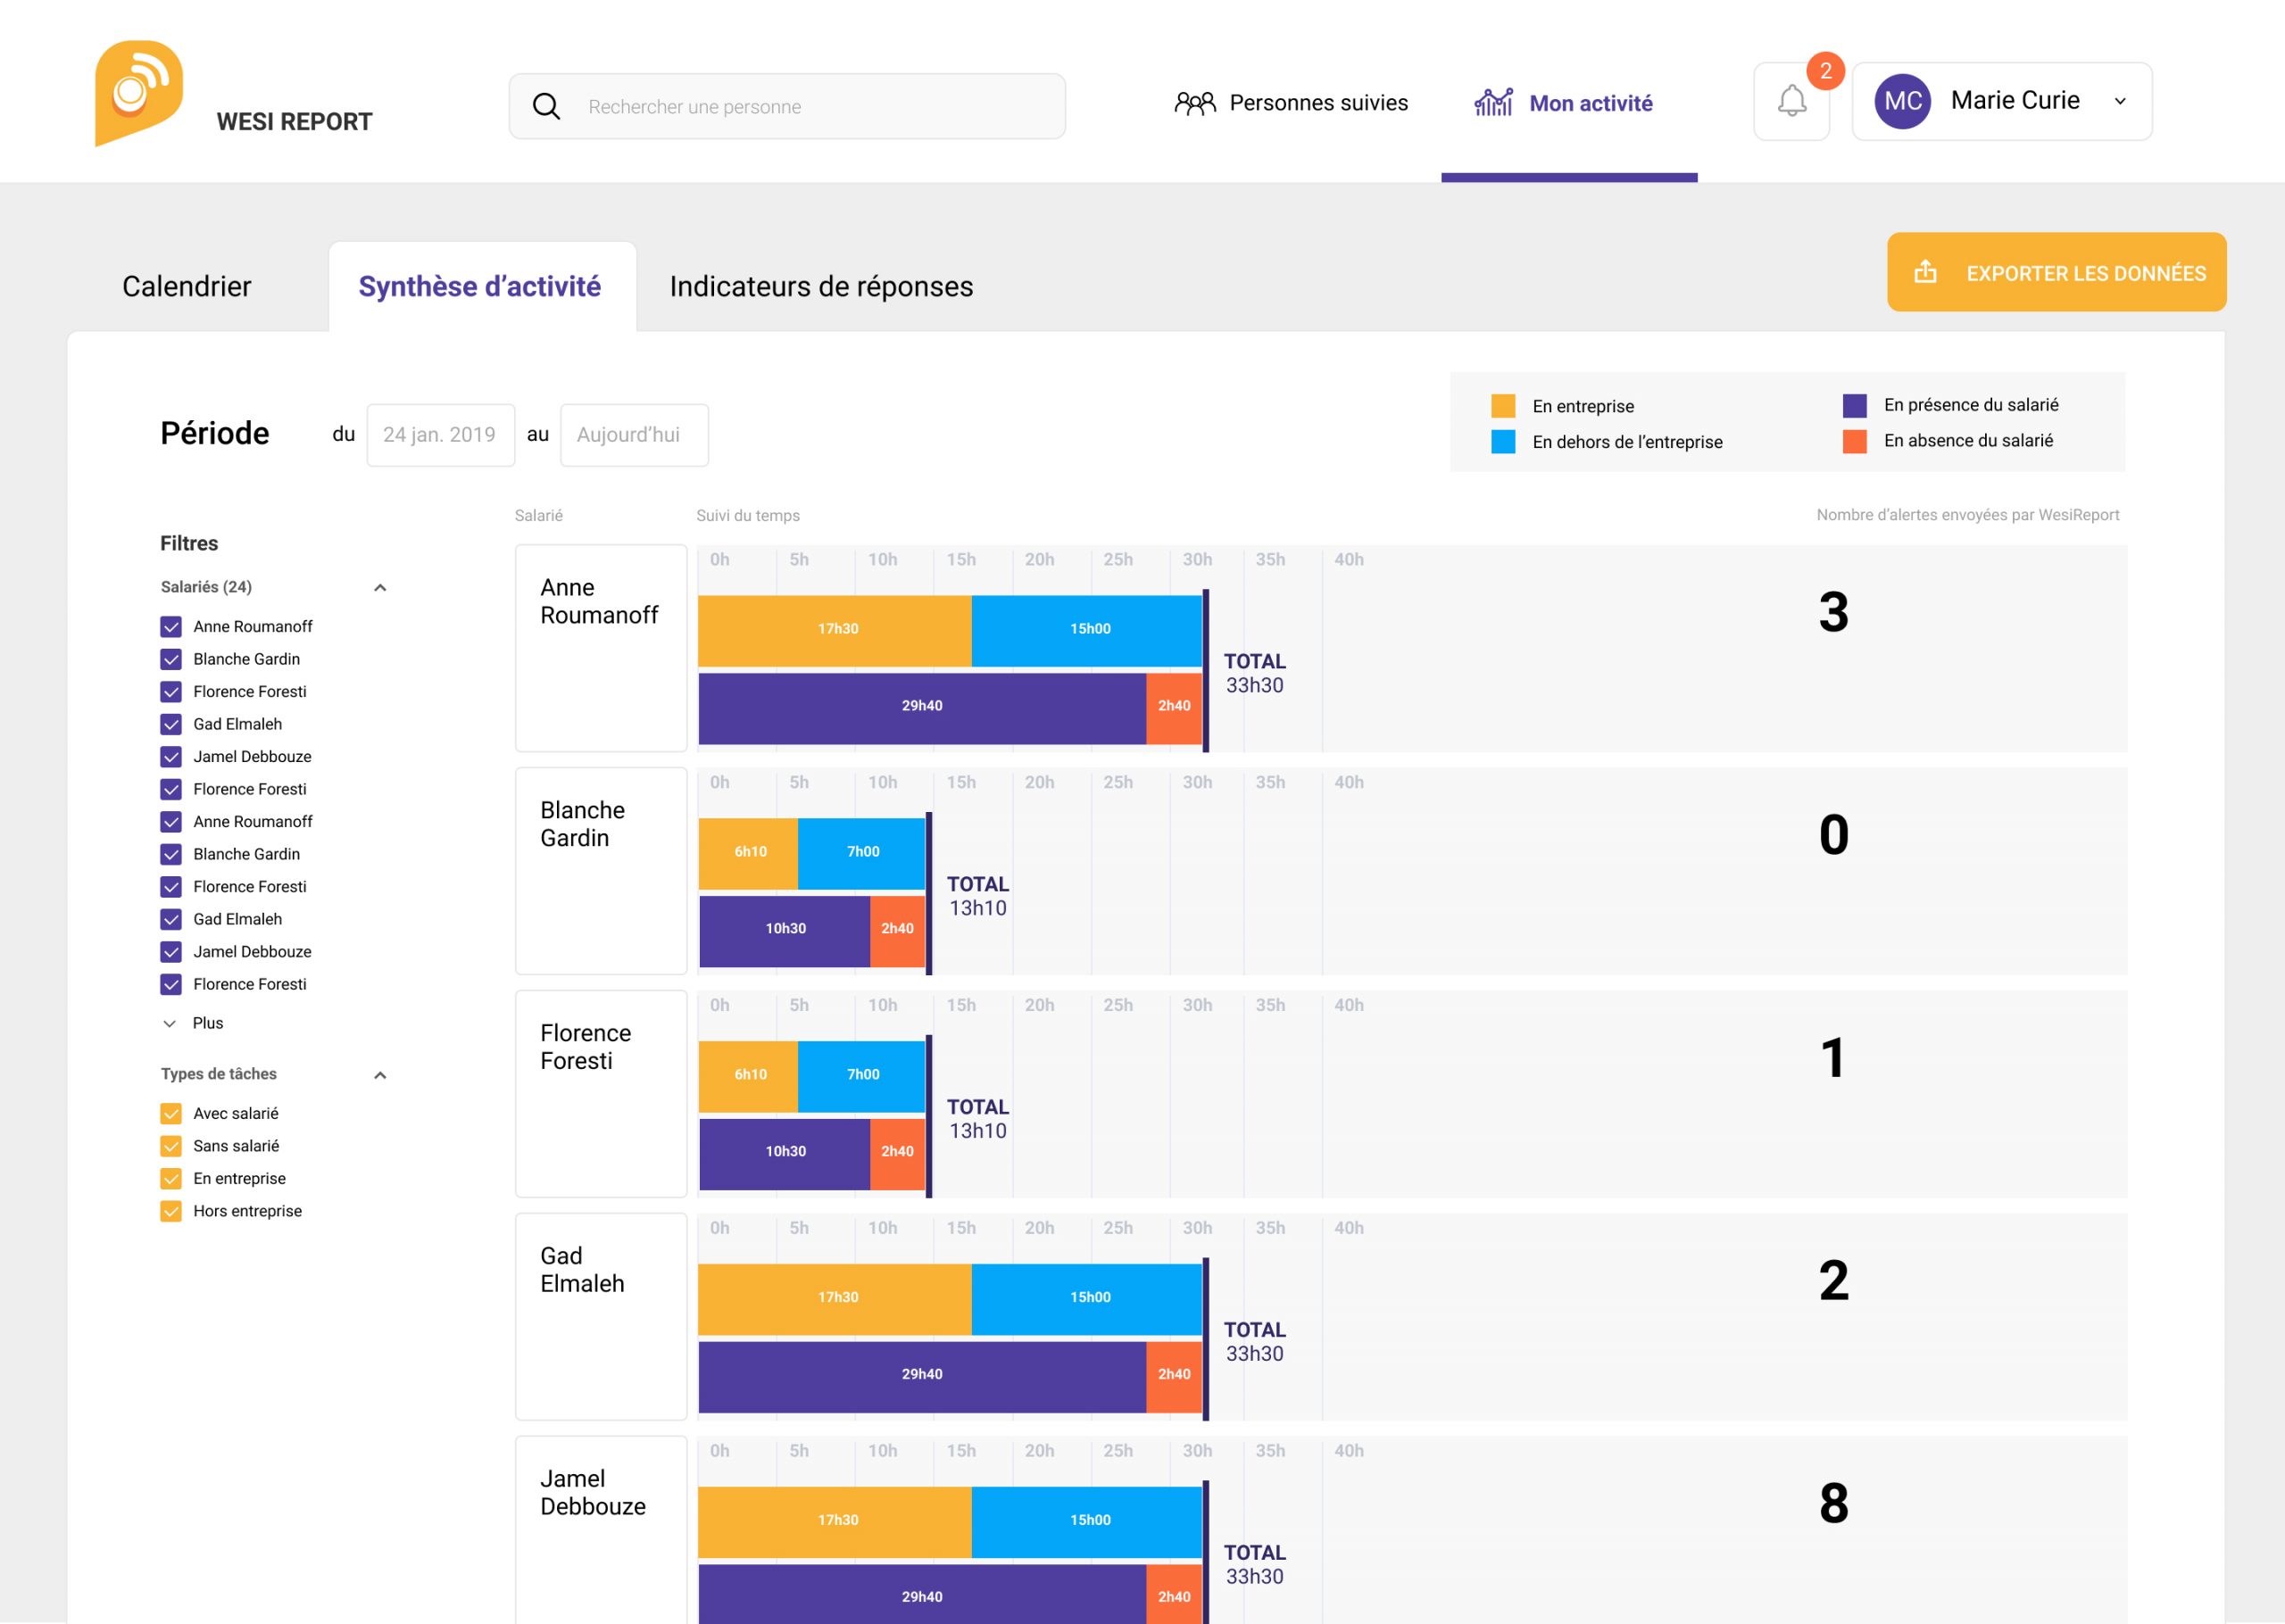Click the Personnes suivies people icon

(1194, 103)
